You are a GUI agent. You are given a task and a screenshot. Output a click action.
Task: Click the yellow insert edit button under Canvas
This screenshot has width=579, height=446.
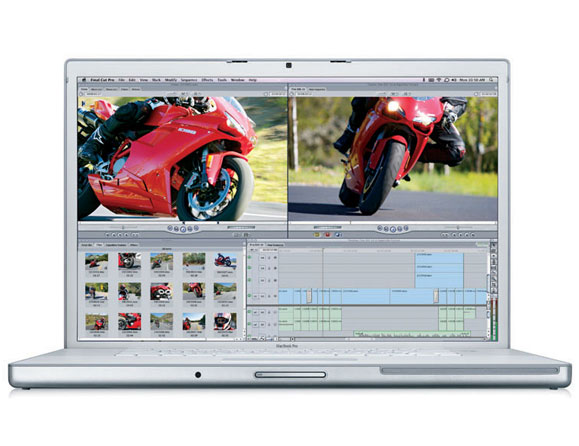tap(316, 235)
